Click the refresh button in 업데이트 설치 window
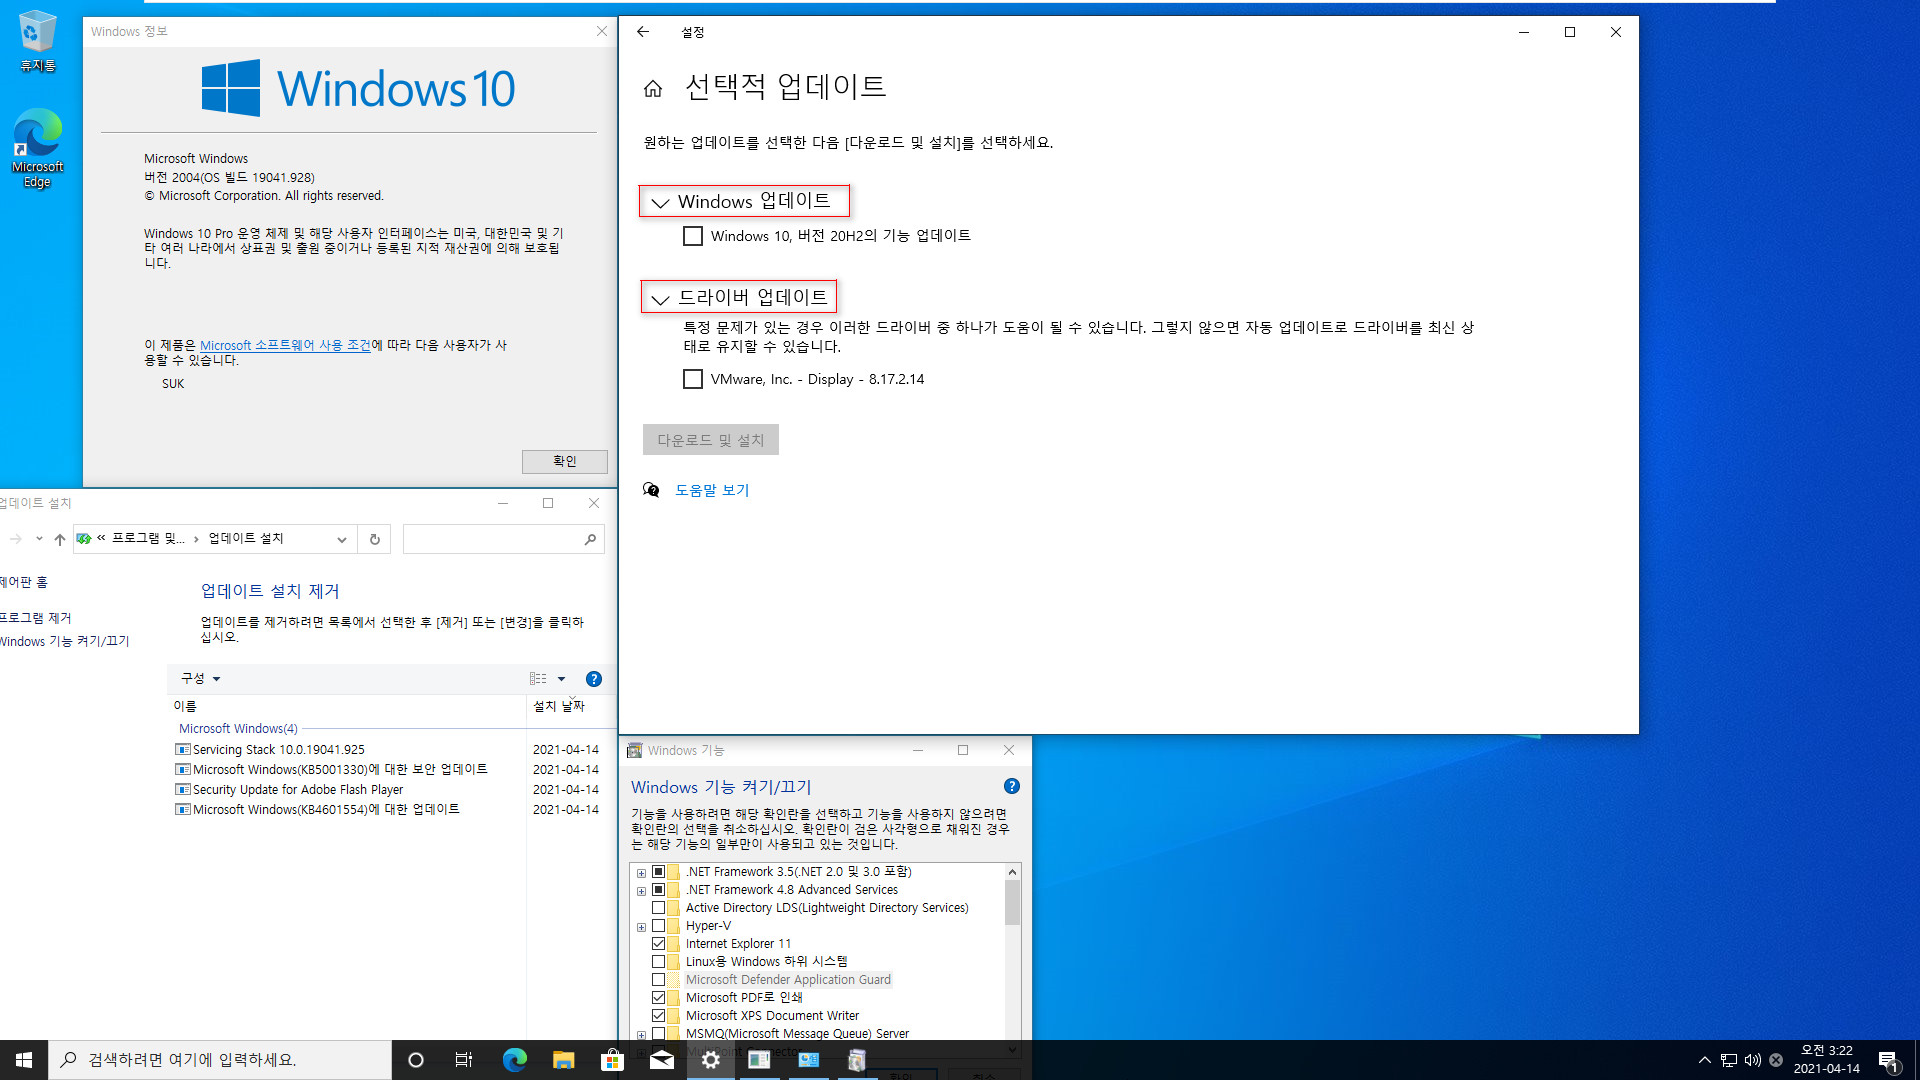The width and height of the screenshot is (1920, 1080). tap(375, 539)
